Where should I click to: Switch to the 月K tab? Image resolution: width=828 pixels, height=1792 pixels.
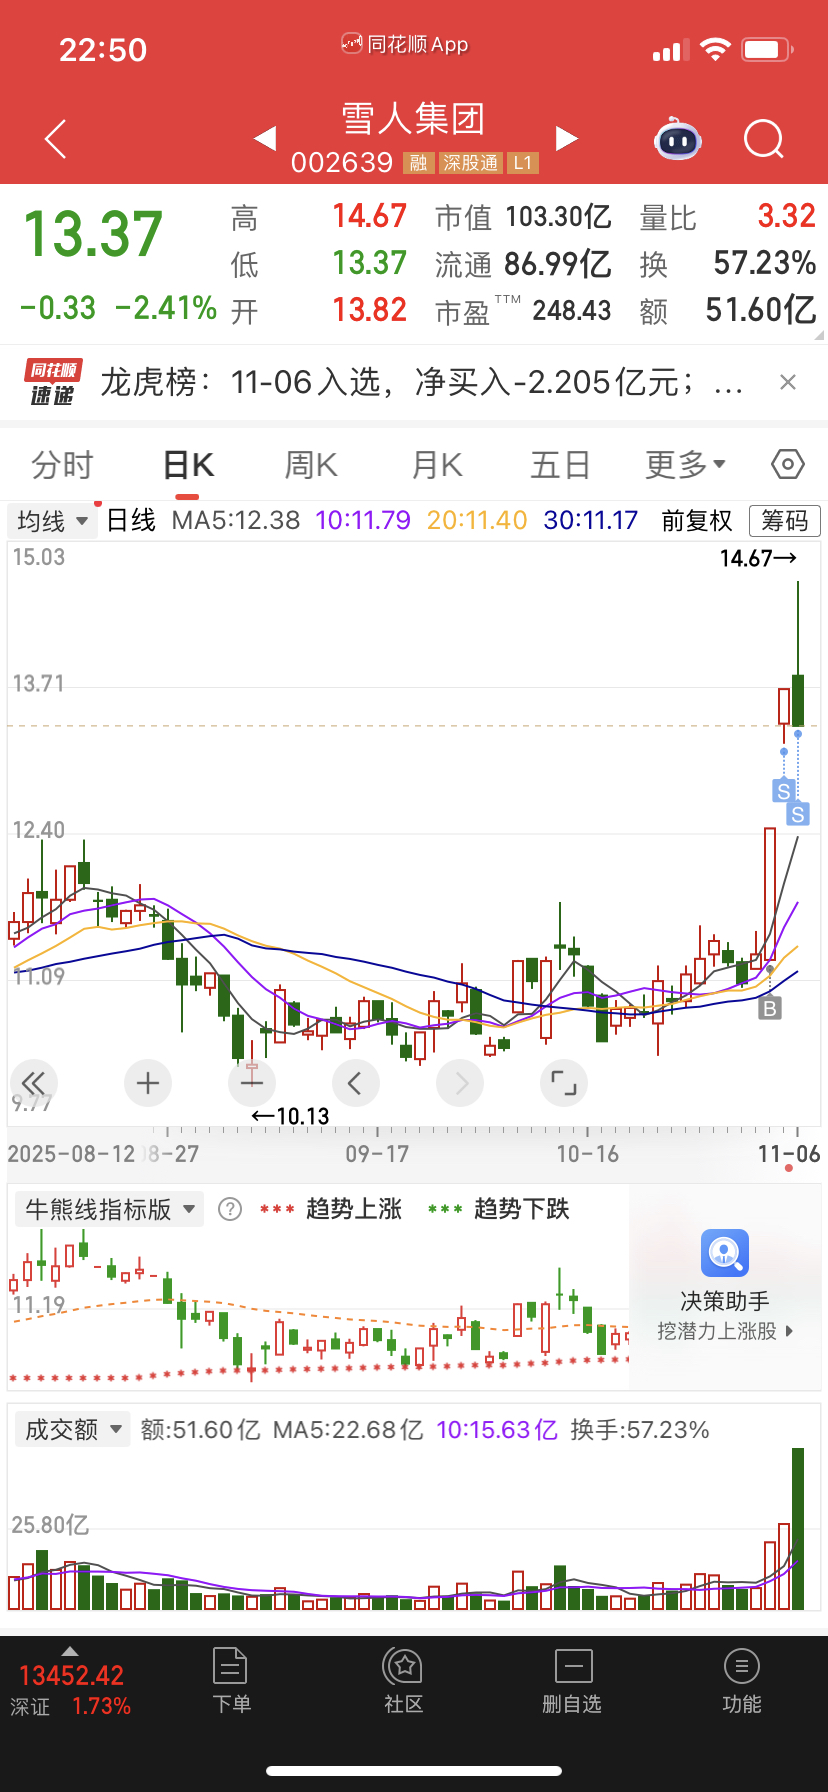437,465
